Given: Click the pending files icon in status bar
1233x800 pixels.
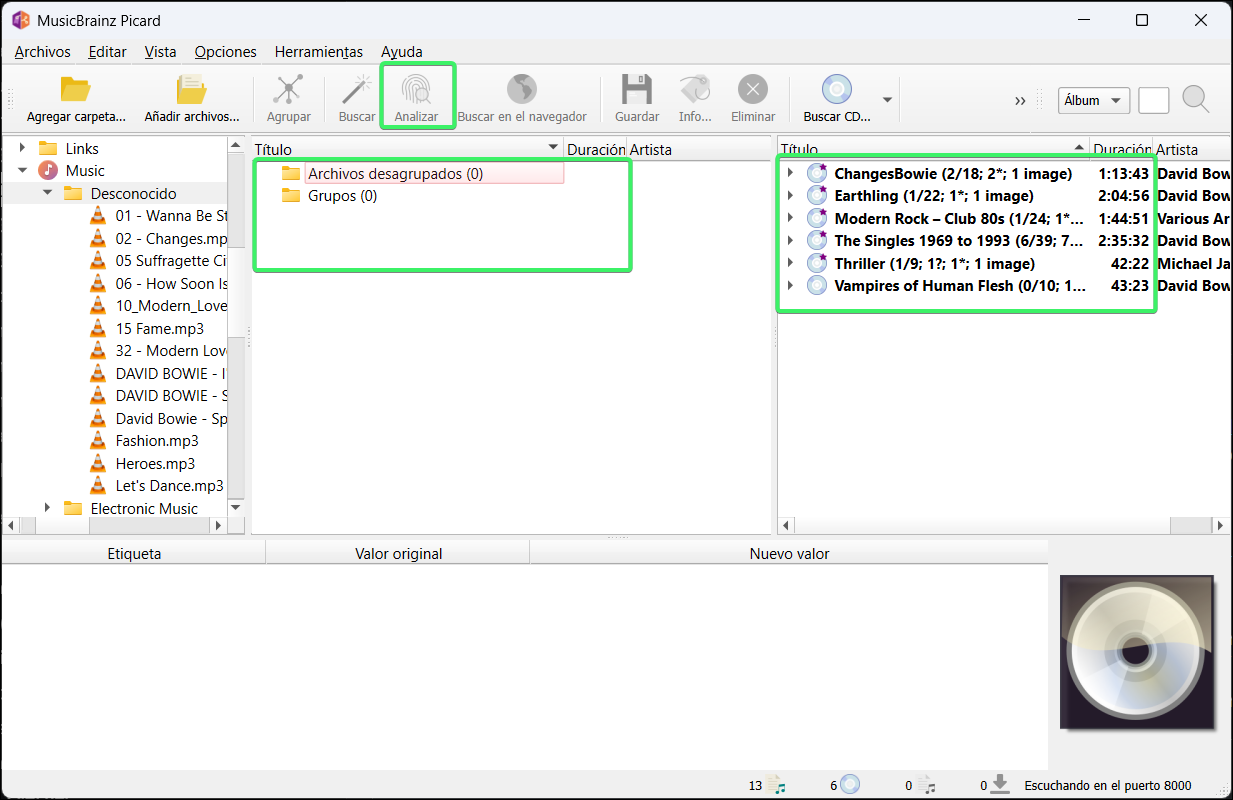Looking at the screenshot, I should (x=926, y=785).
